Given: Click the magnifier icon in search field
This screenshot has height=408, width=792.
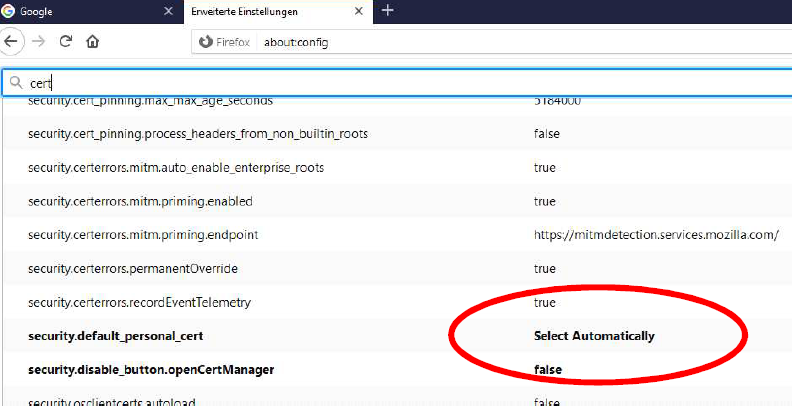Looking at the screenshot, I should (15, 83).
